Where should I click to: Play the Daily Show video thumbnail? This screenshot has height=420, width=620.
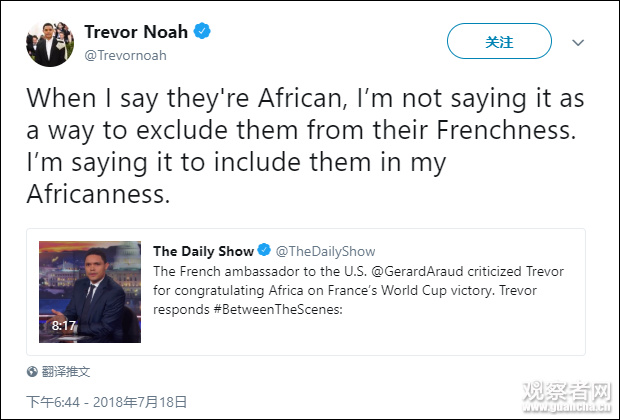(90, 292)
